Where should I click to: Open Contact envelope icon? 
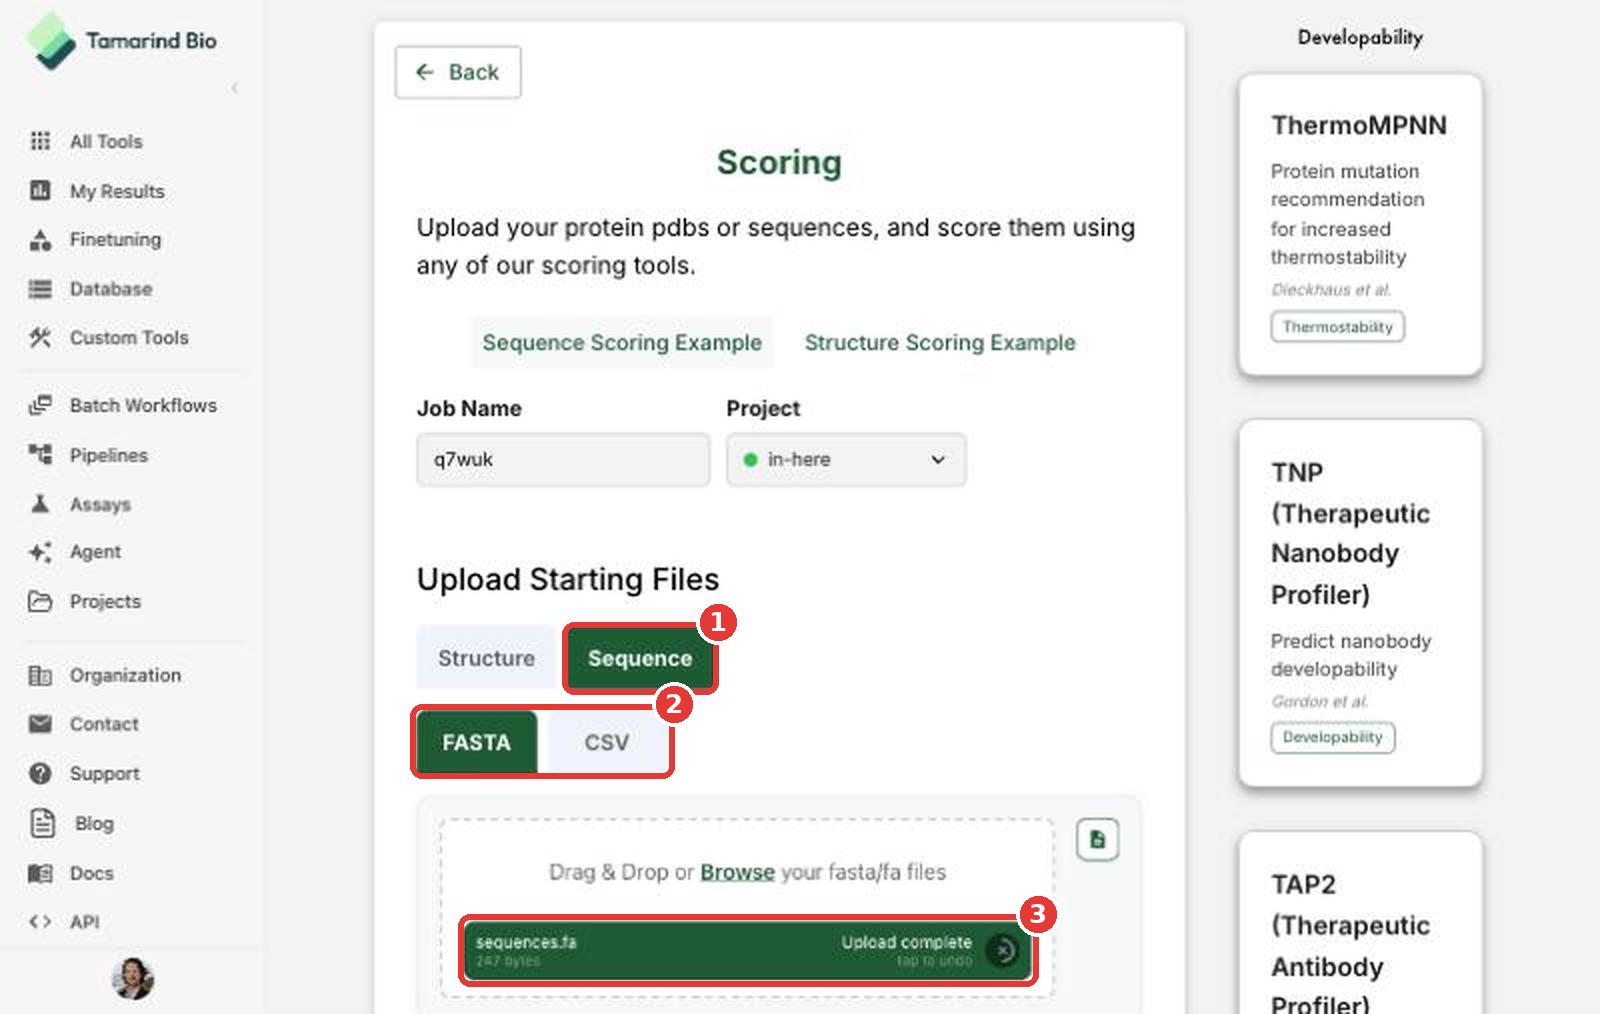pos(40,724)
